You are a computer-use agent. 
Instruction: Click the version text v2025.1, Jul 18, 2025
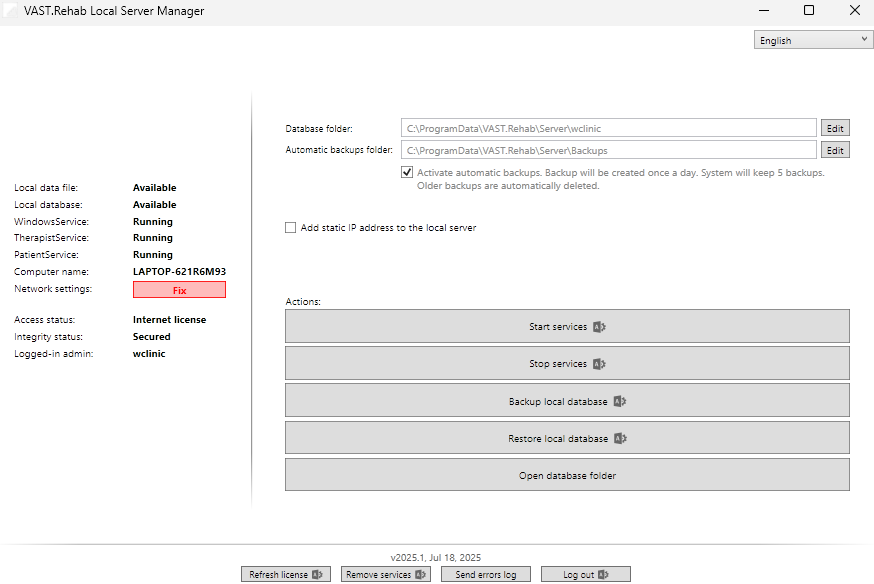pyautogui.click(x=436, y=557)
